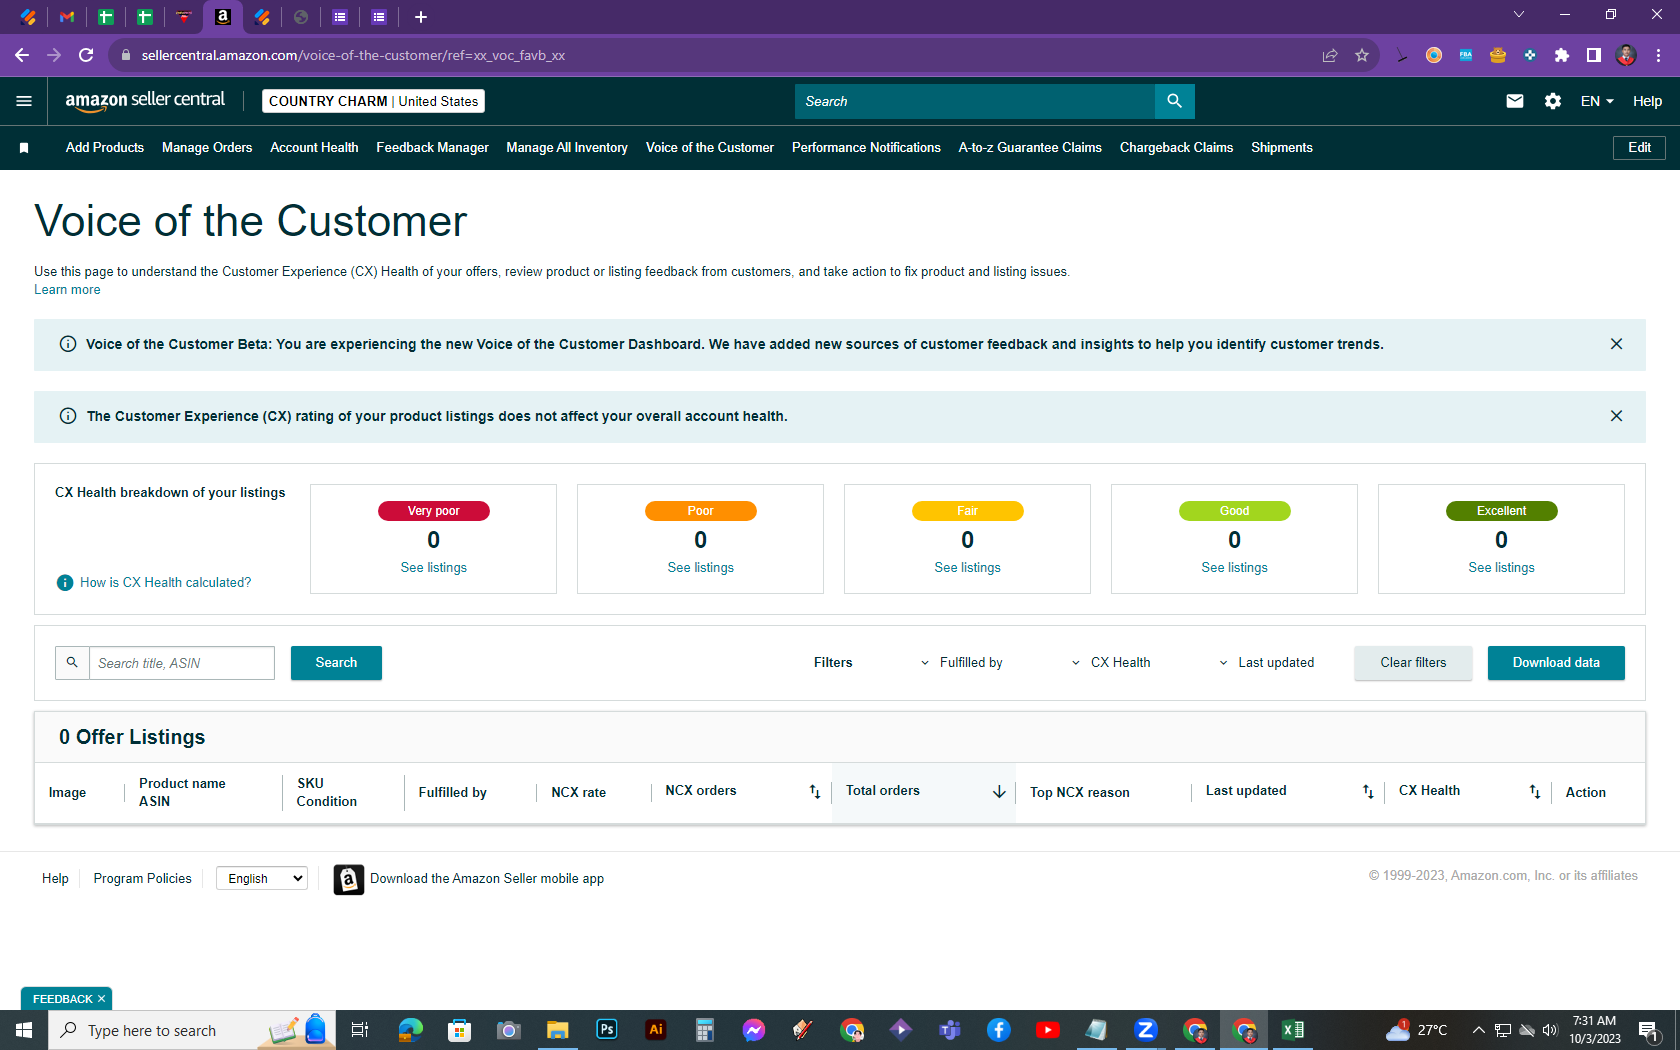Open the EN language dropdown
Screen dimensions: 1680x1050
point(1597,101)
